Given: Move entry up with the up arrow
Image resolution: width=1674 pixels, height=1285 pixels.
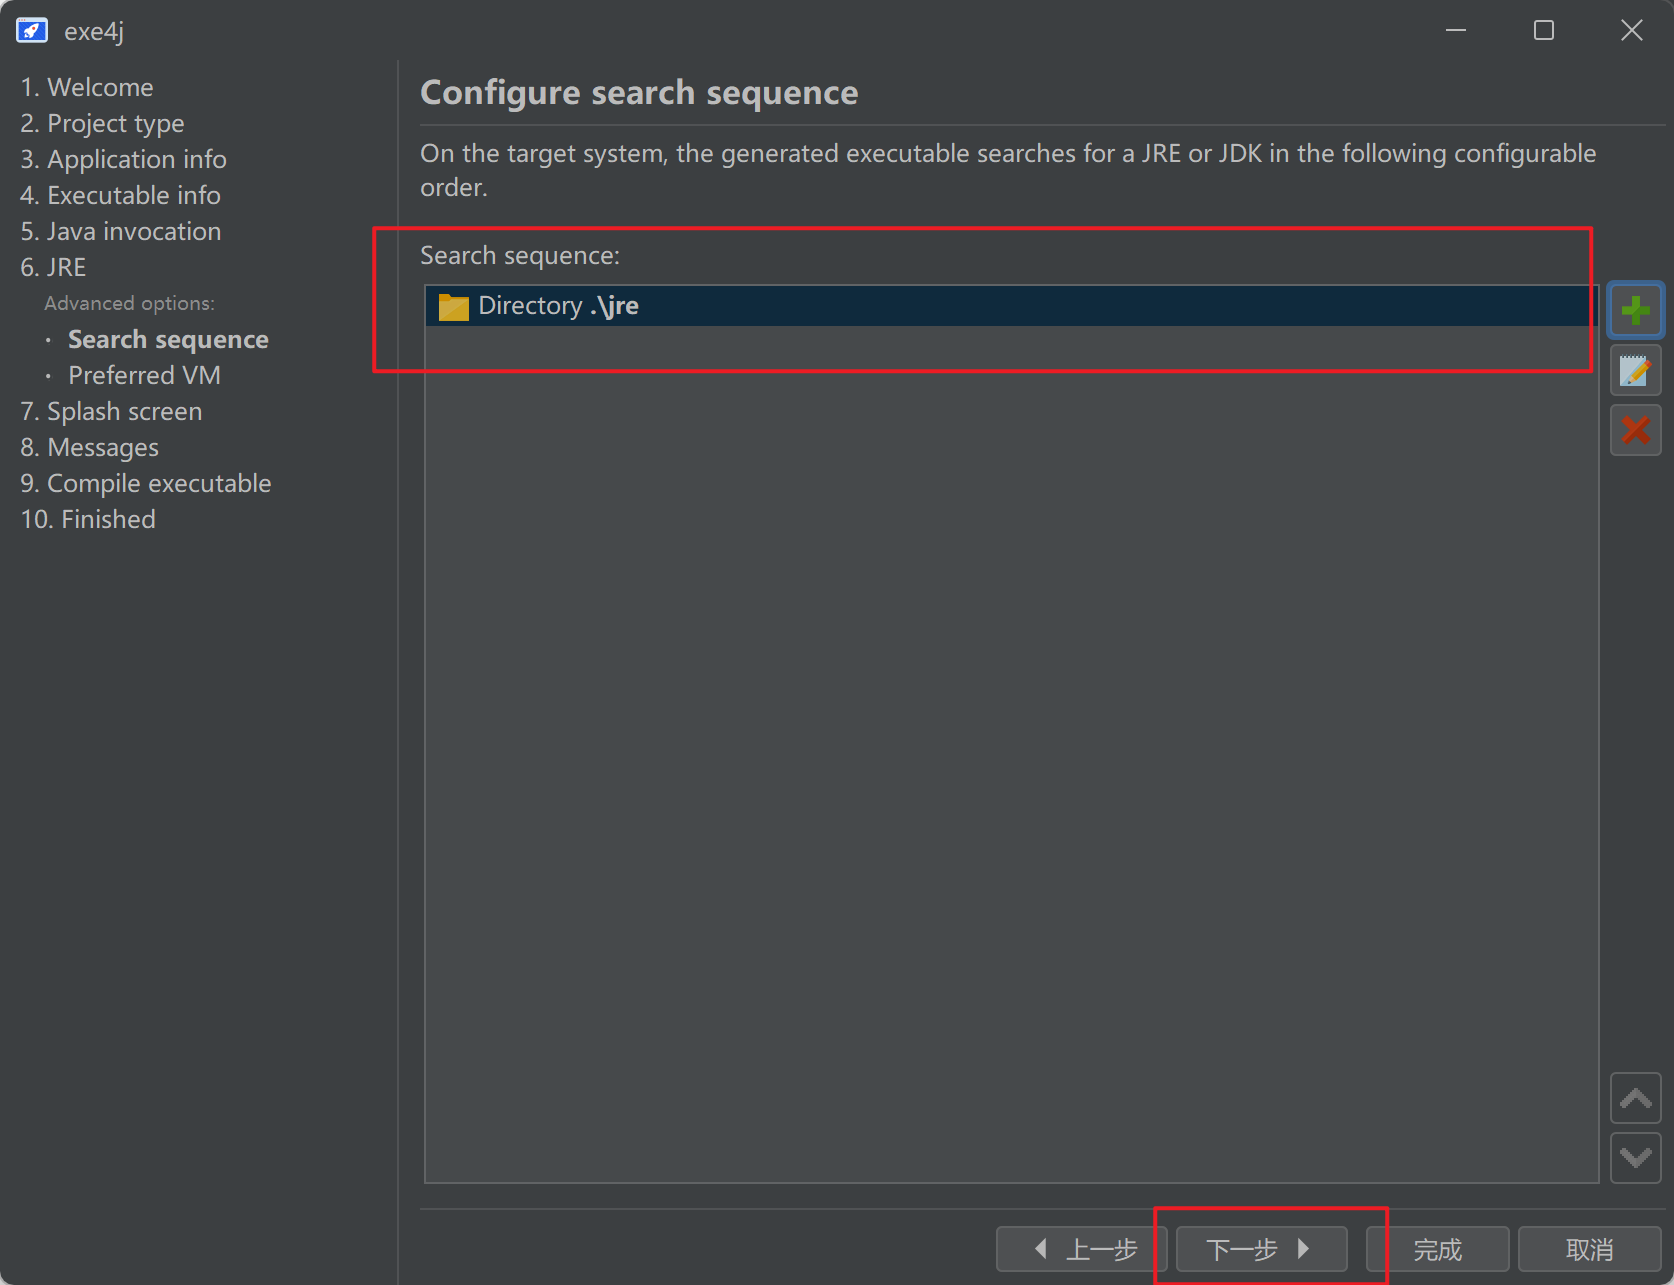Looking at the screenshot, I should 1635,1099.
